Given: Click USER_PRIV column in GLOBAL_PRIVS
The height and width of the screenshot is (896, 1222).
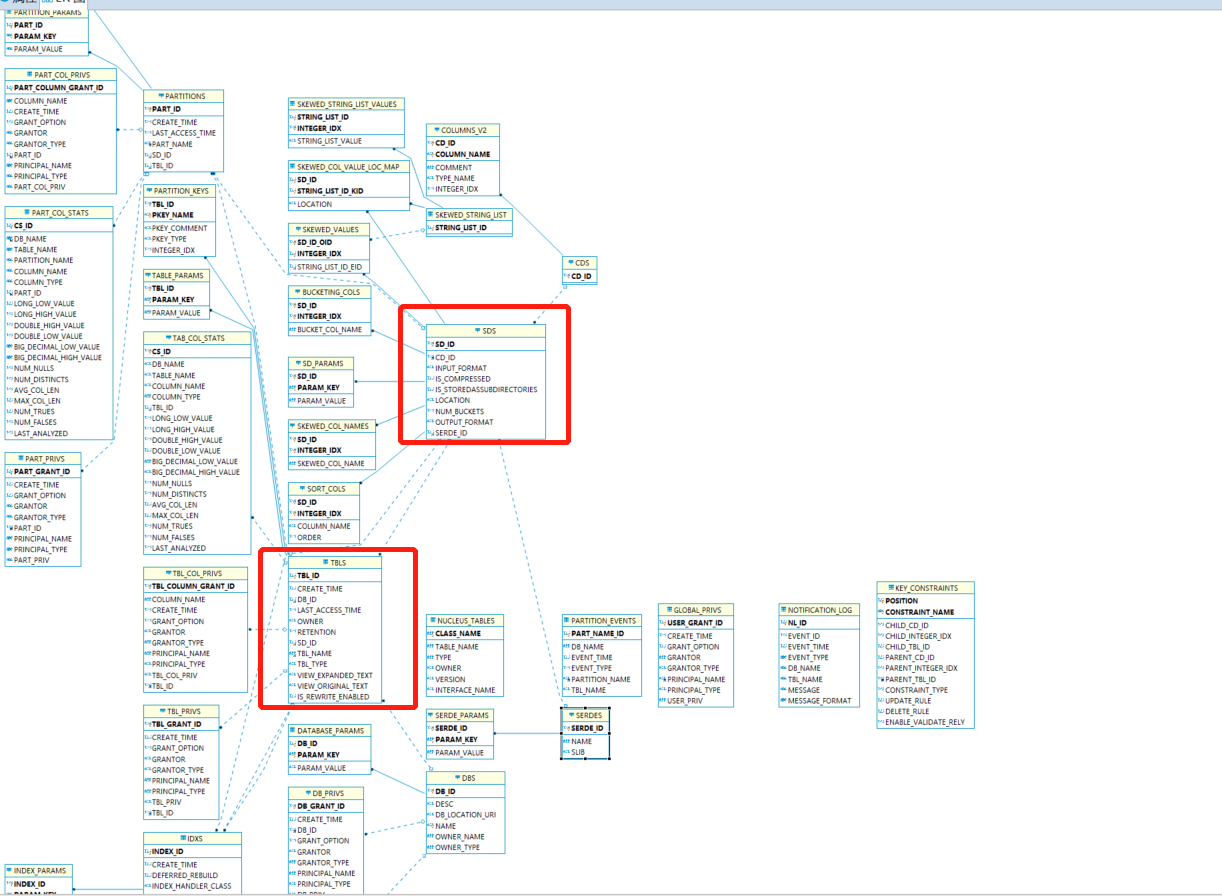Looking at the screenshot, I should (x=685, y=701).
